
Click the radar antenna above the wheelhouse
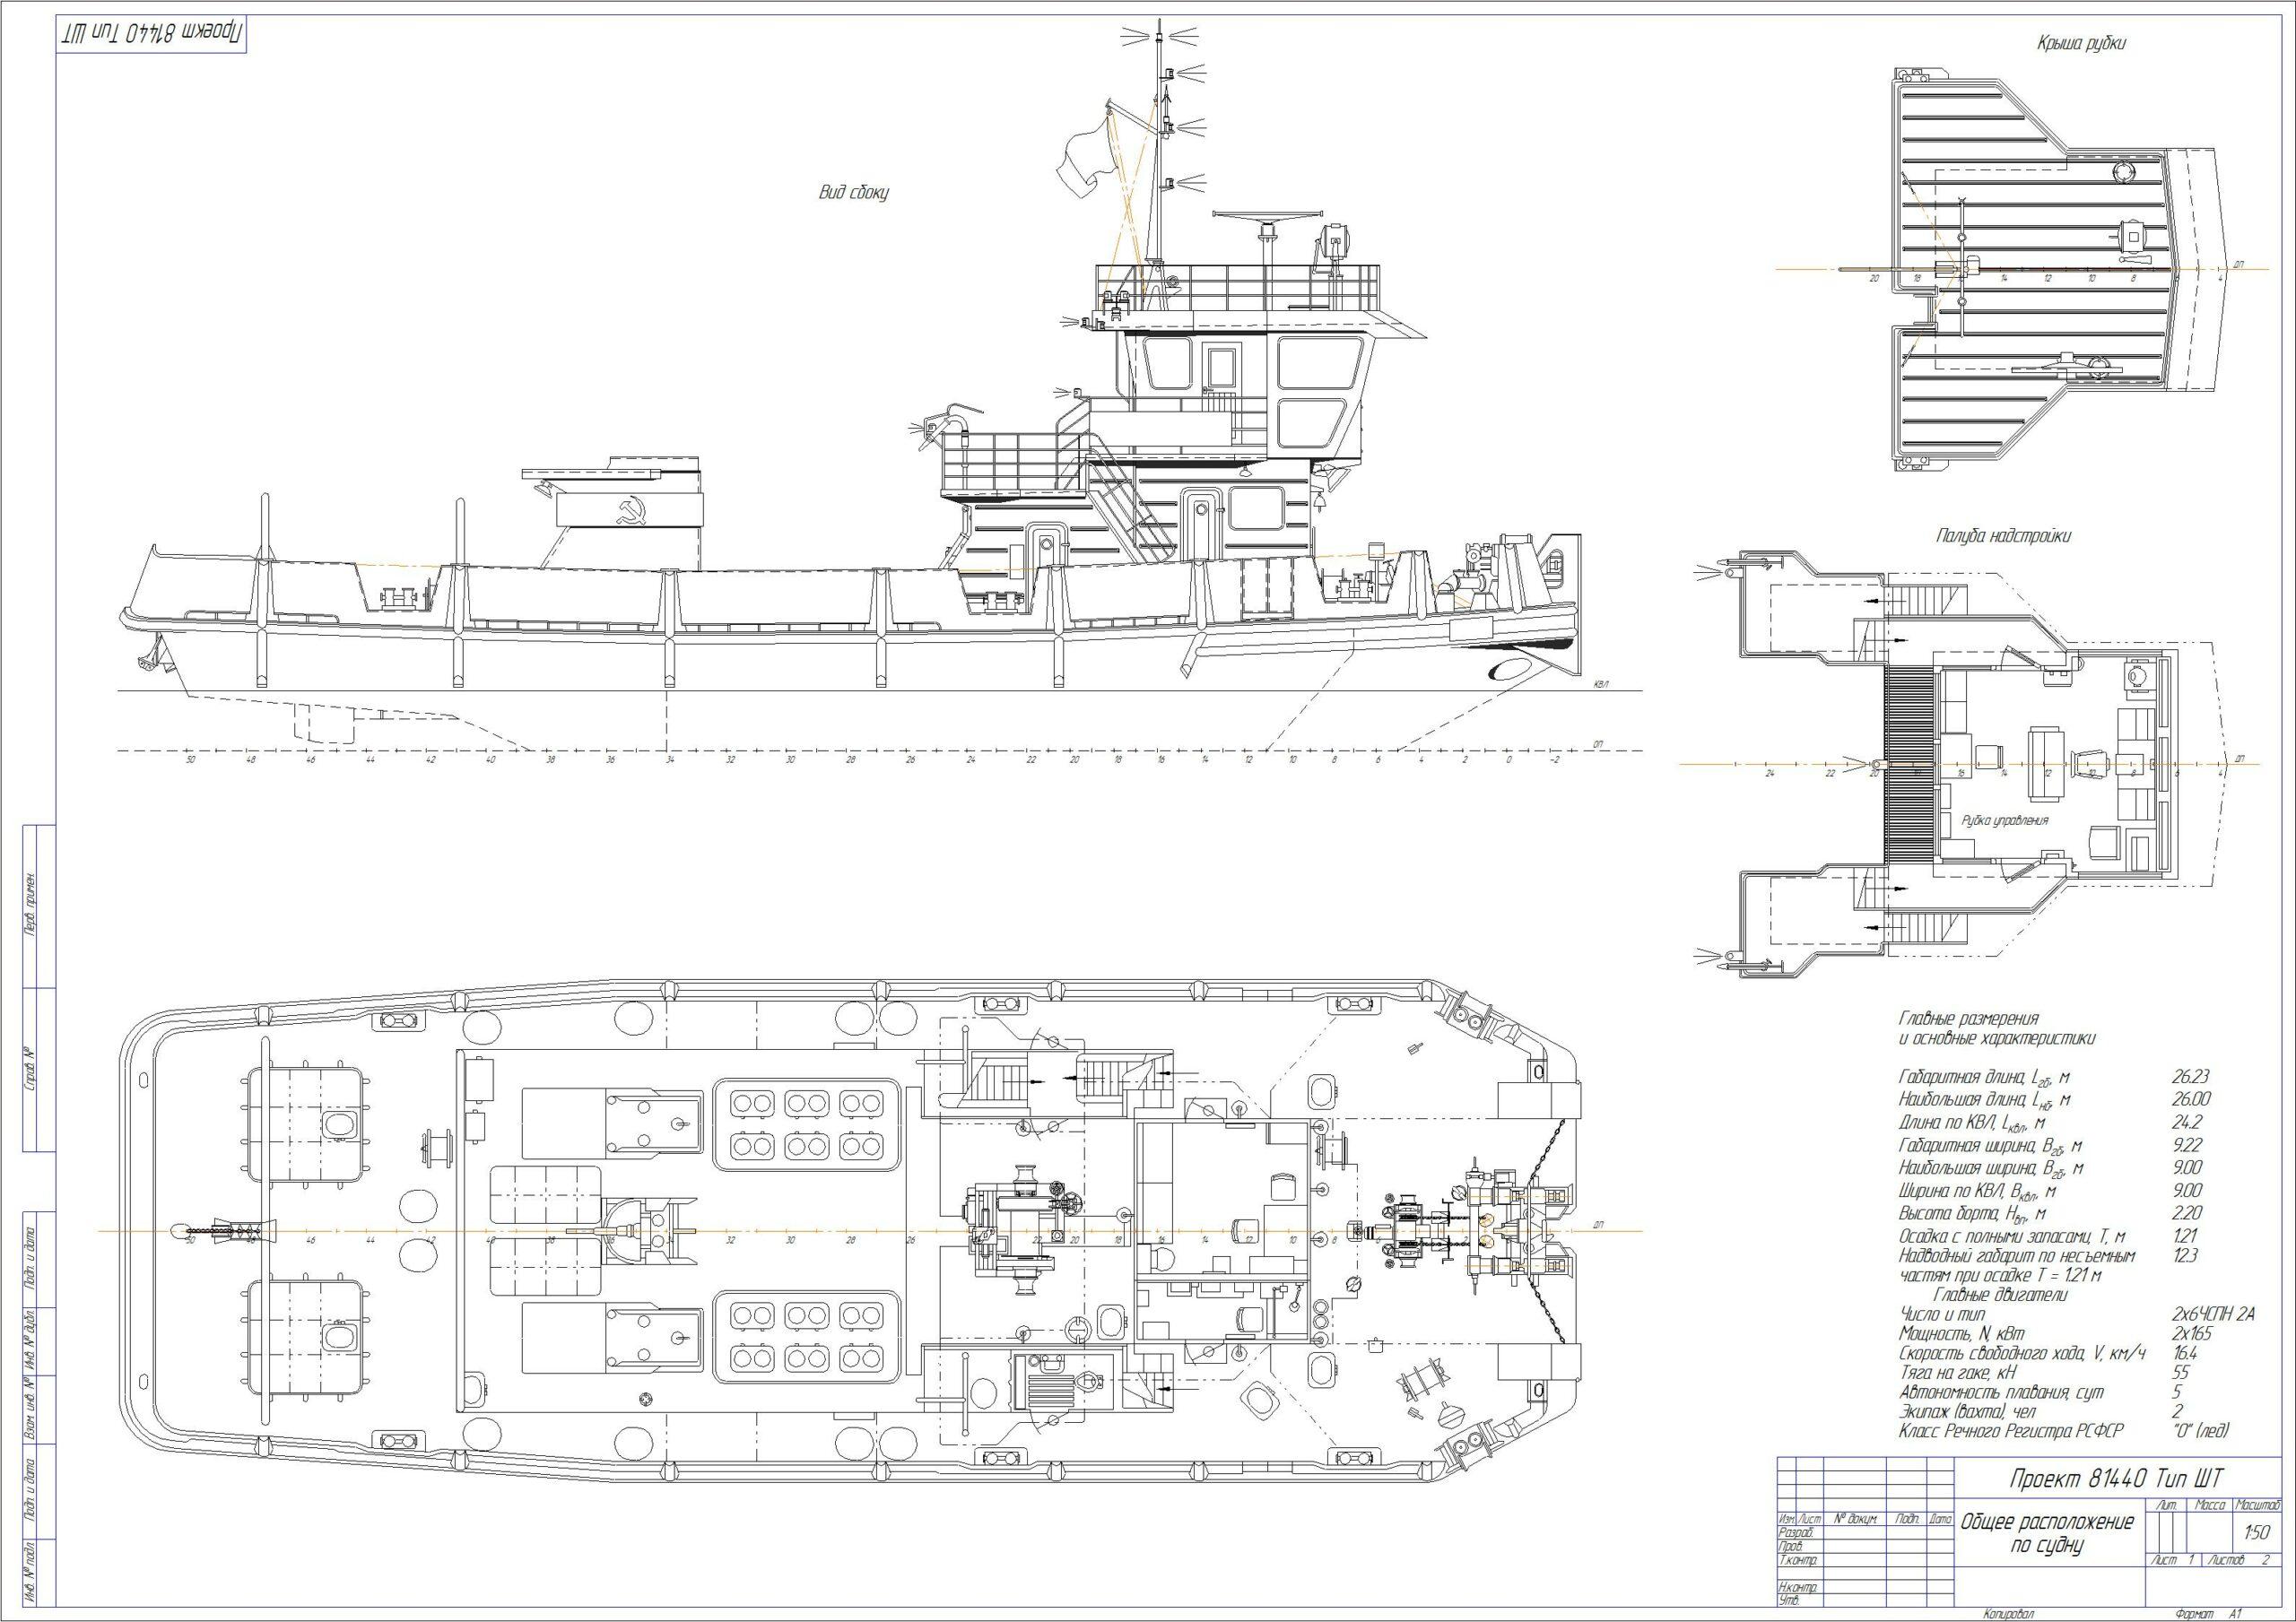click(x=1267, y=214)
